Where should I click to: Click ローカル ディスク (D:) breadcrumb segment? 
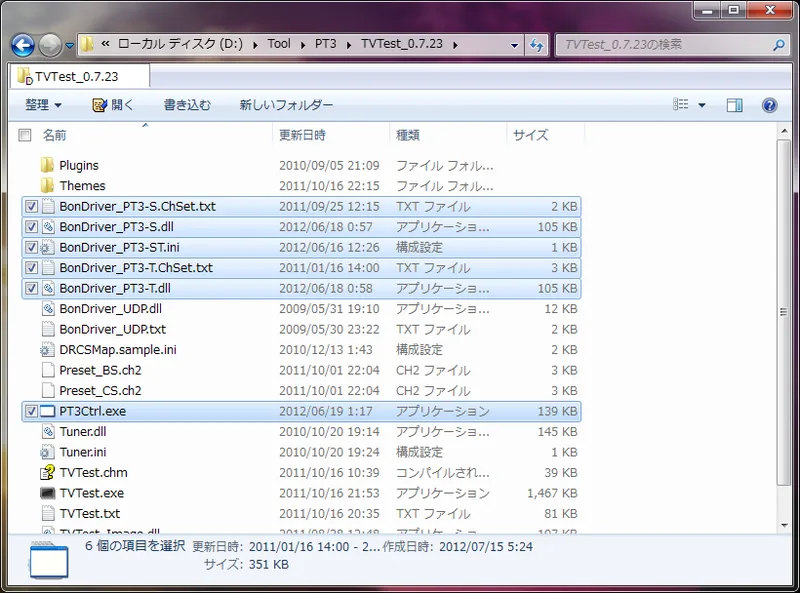coord(181,44)
